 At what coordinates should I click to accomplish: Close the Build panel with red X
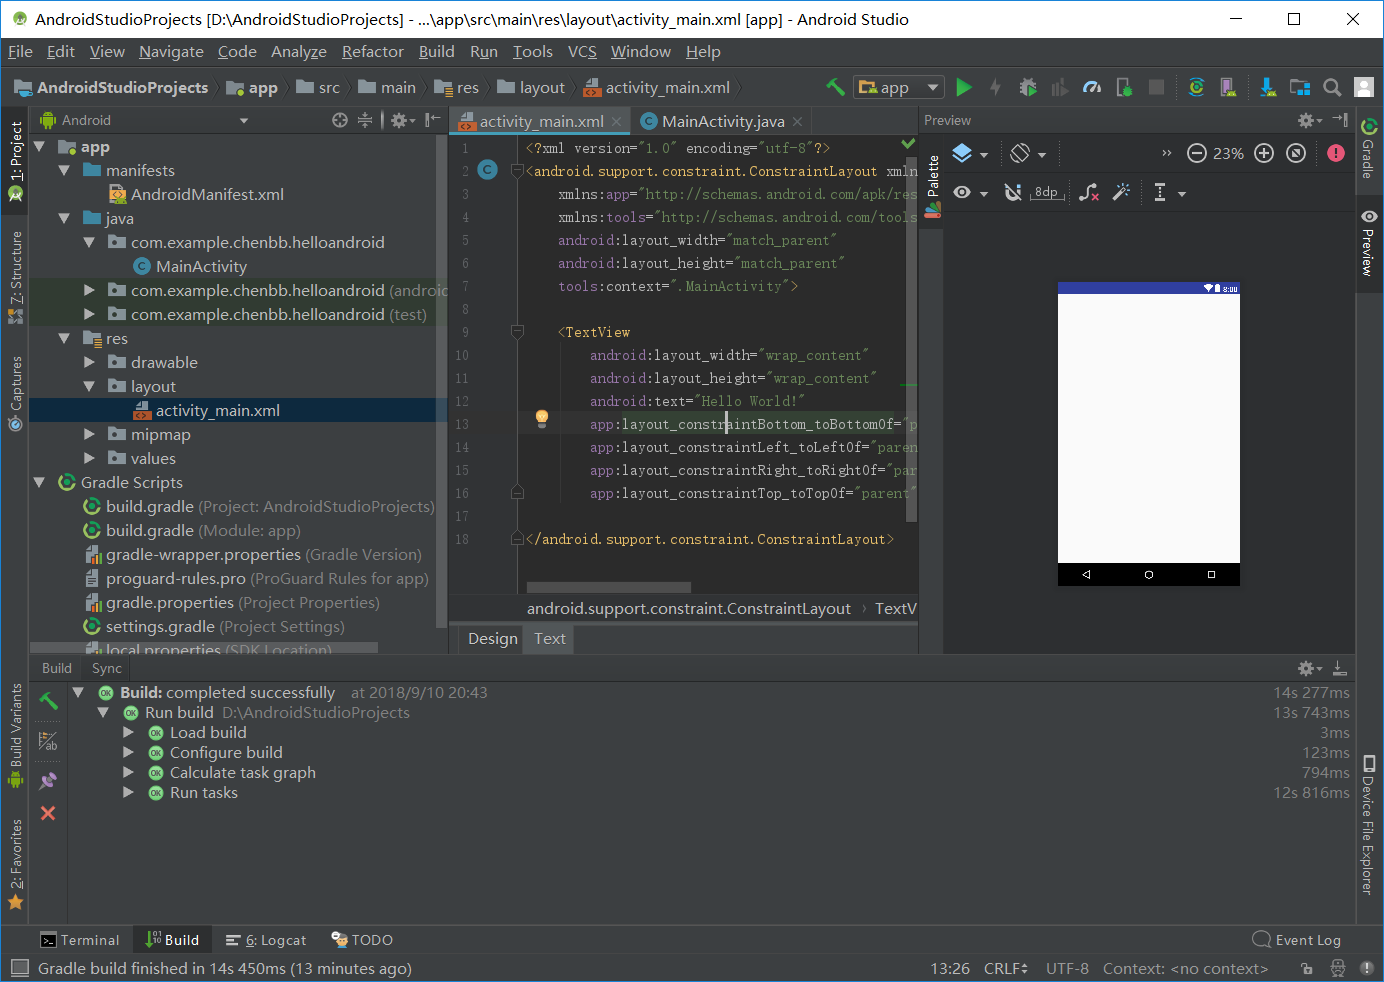tap(48, 813)
